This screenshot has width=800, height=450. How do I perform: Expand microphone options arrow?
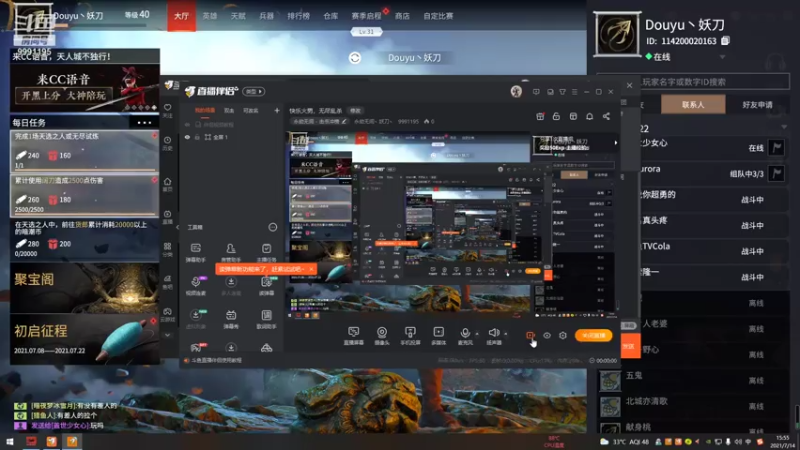[x=477, y=334]
